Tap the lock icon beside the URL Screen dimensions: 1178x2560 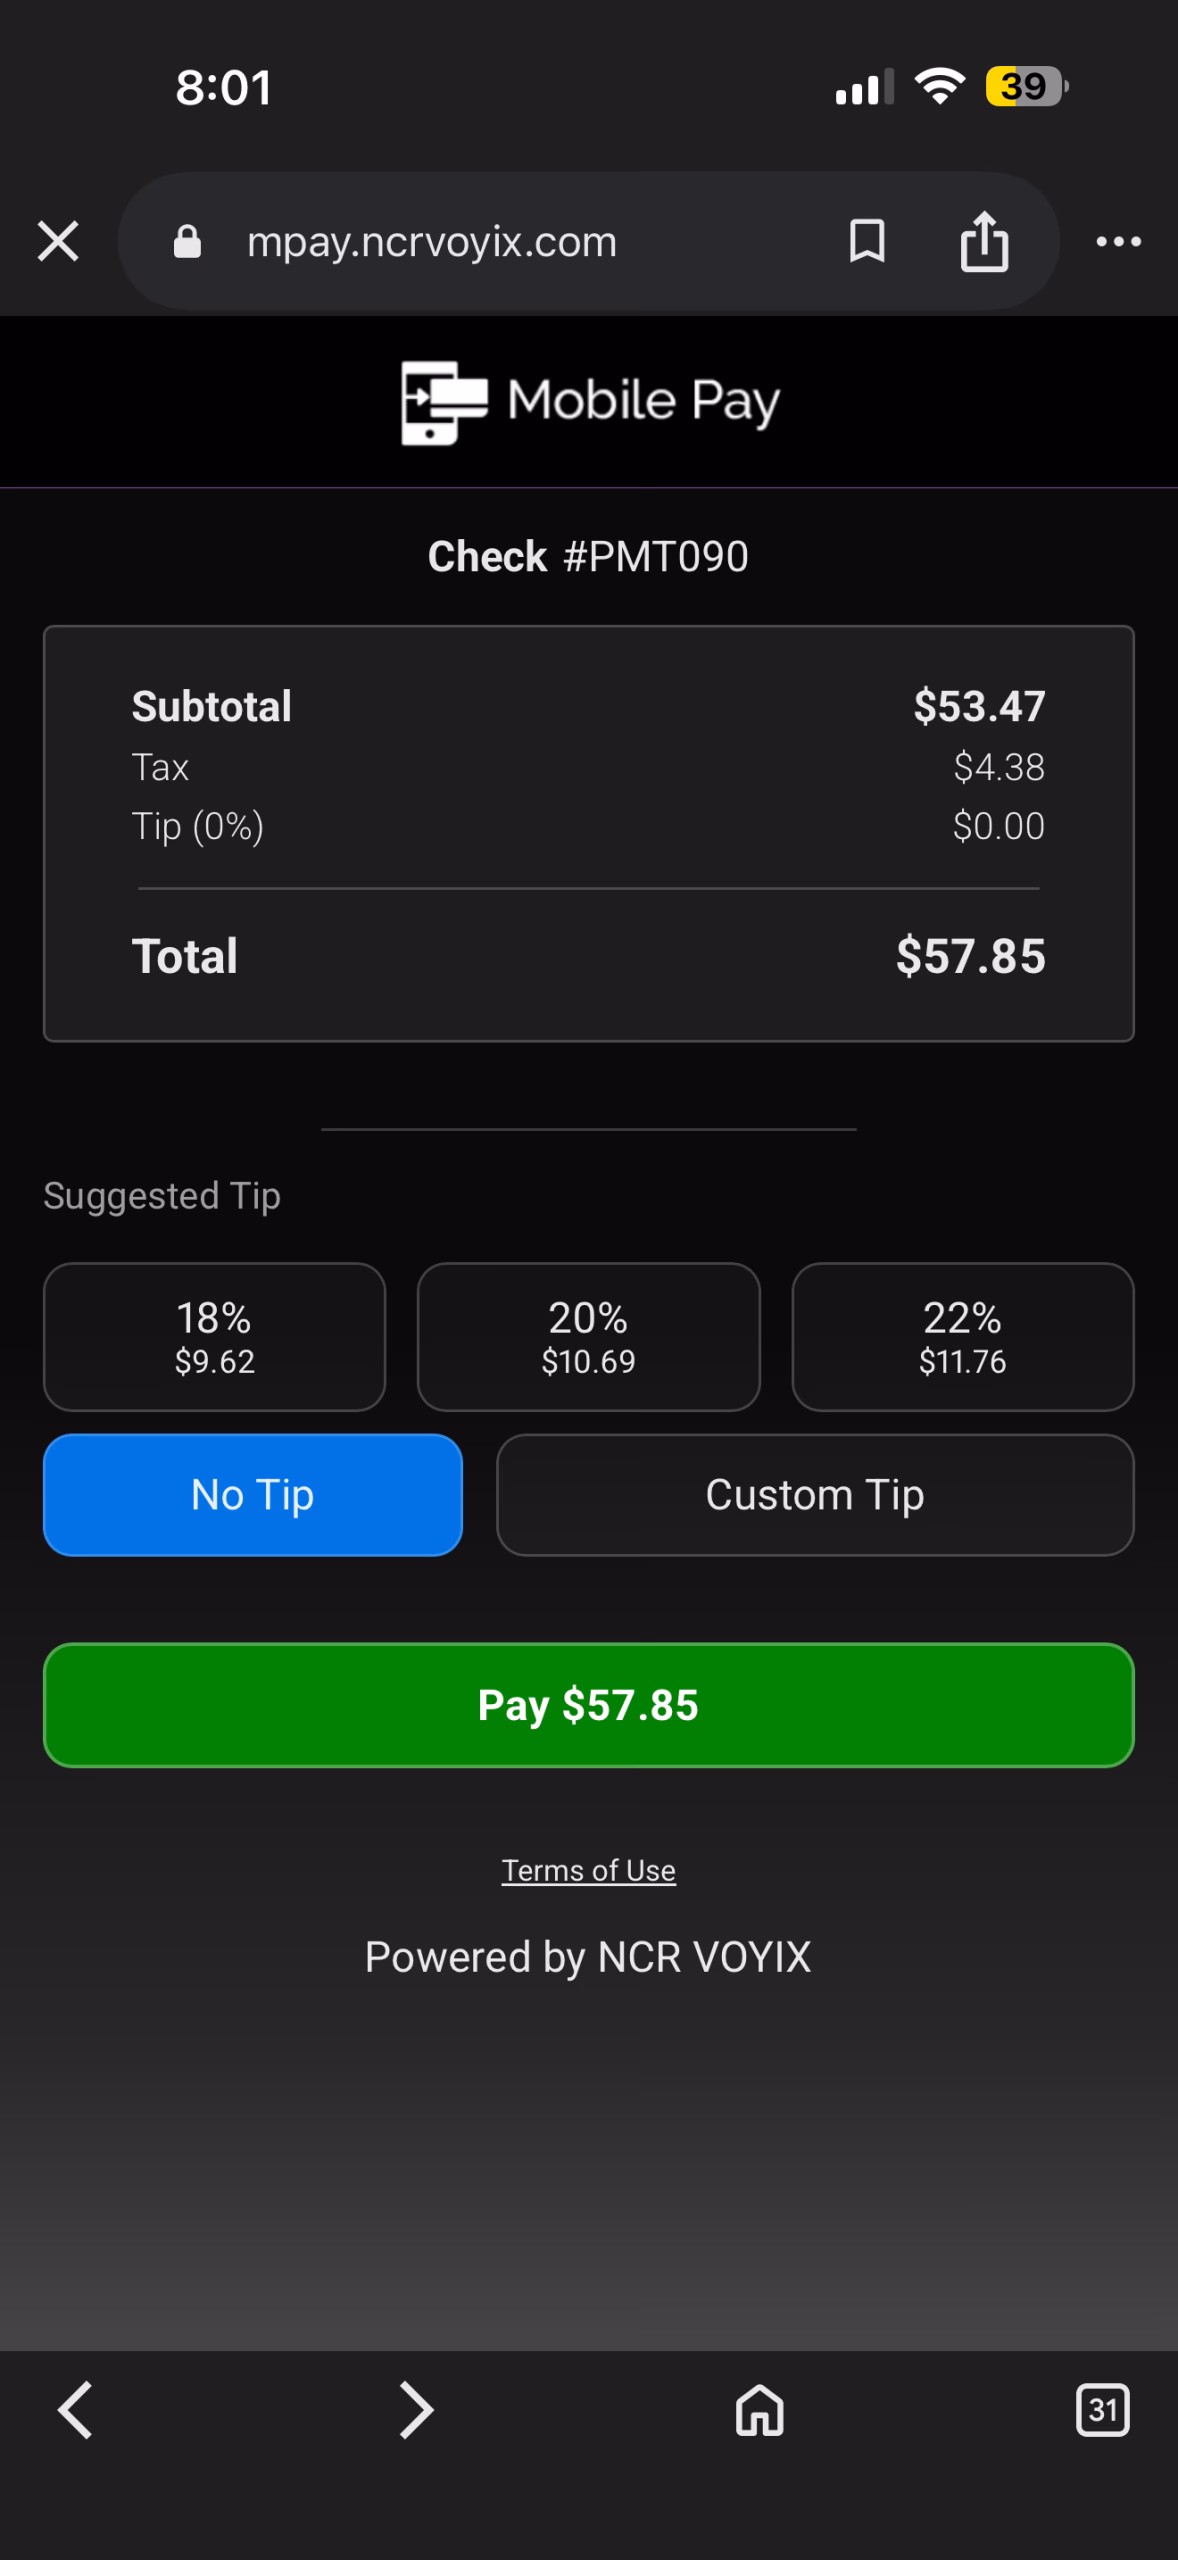(187, 241)
